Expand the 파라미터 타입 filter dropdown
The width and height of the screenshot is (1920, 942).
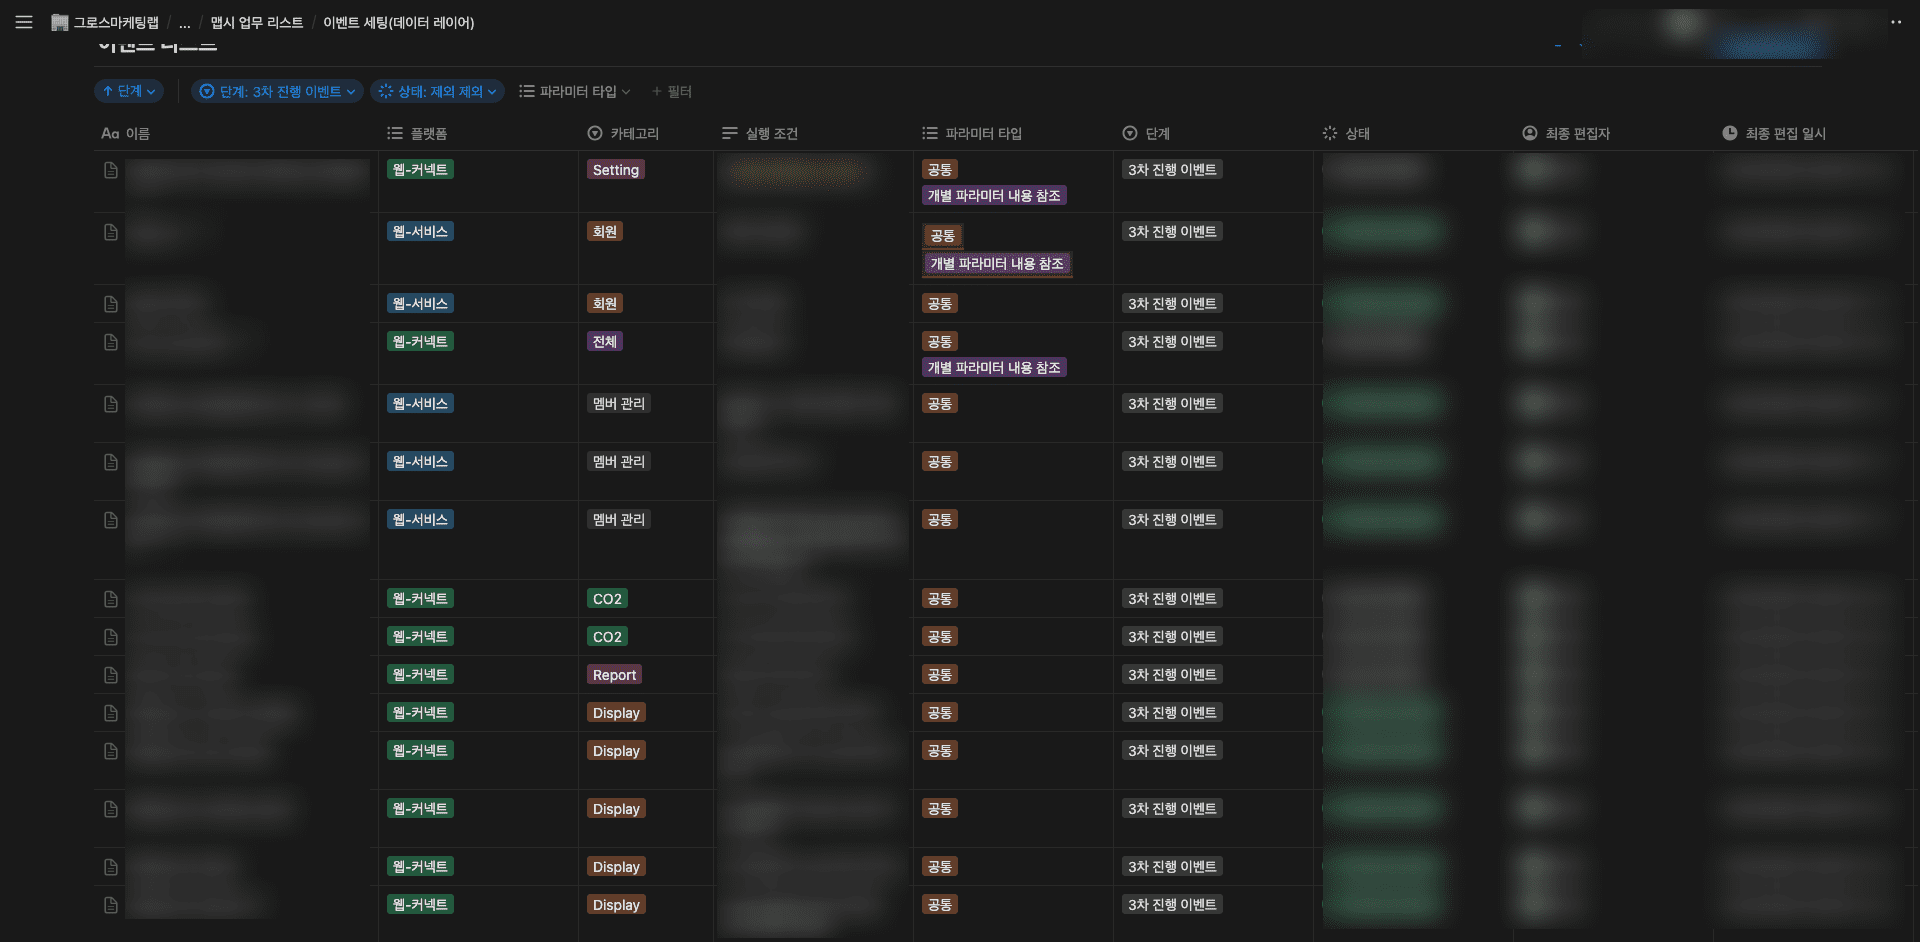(575, 91)
